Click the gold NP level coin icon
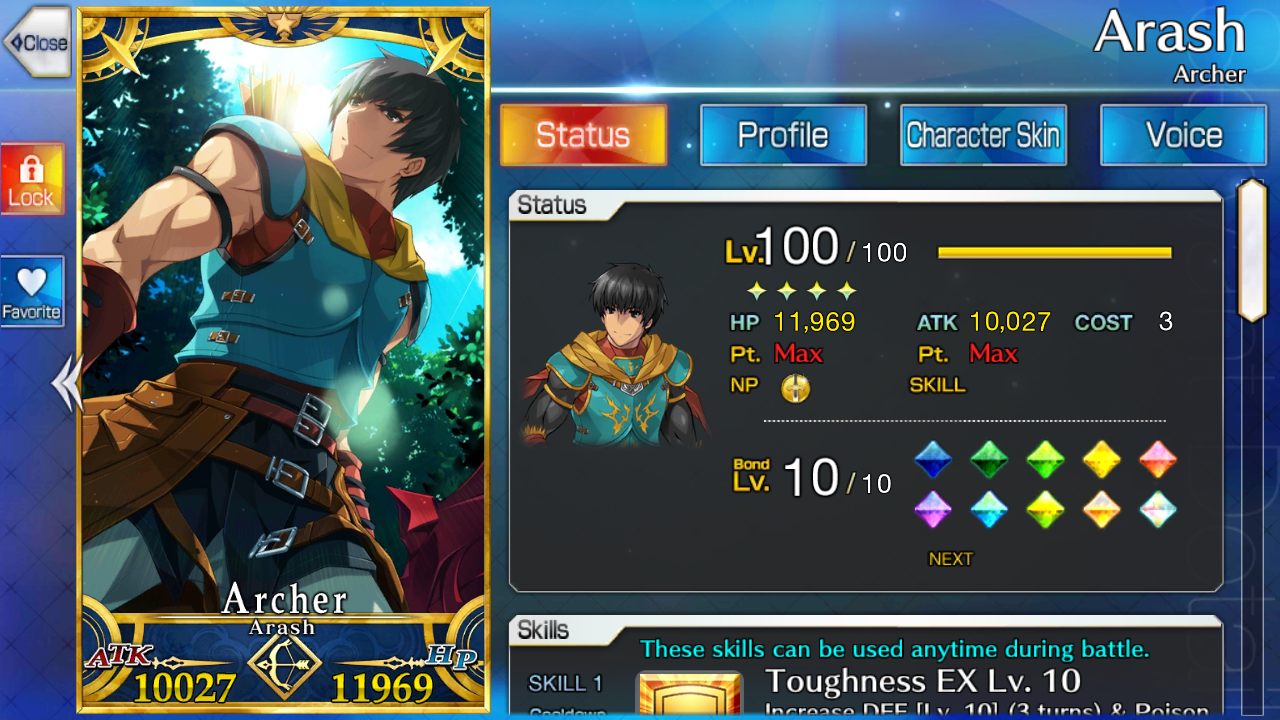The height and width of the screenshot is (720, 1280). pyautogui.click(x=795, y=388)
